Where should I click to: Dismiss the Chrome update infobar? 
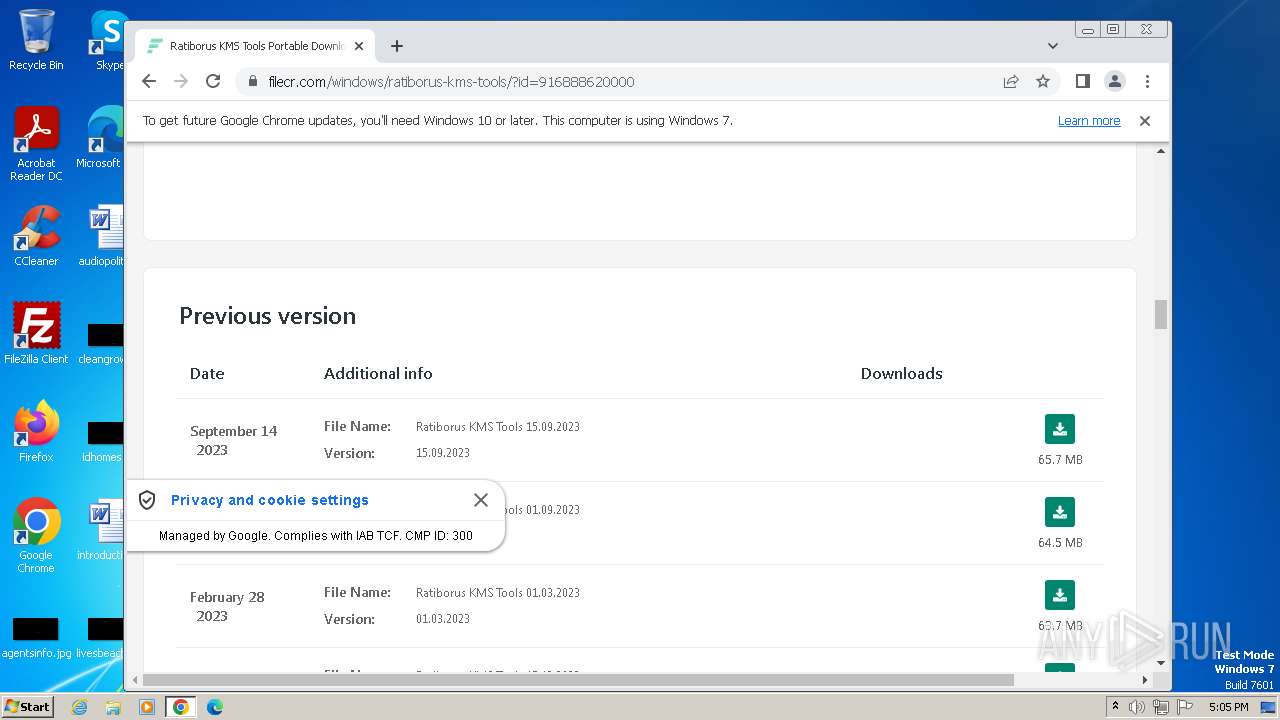tap(1145, 121)
